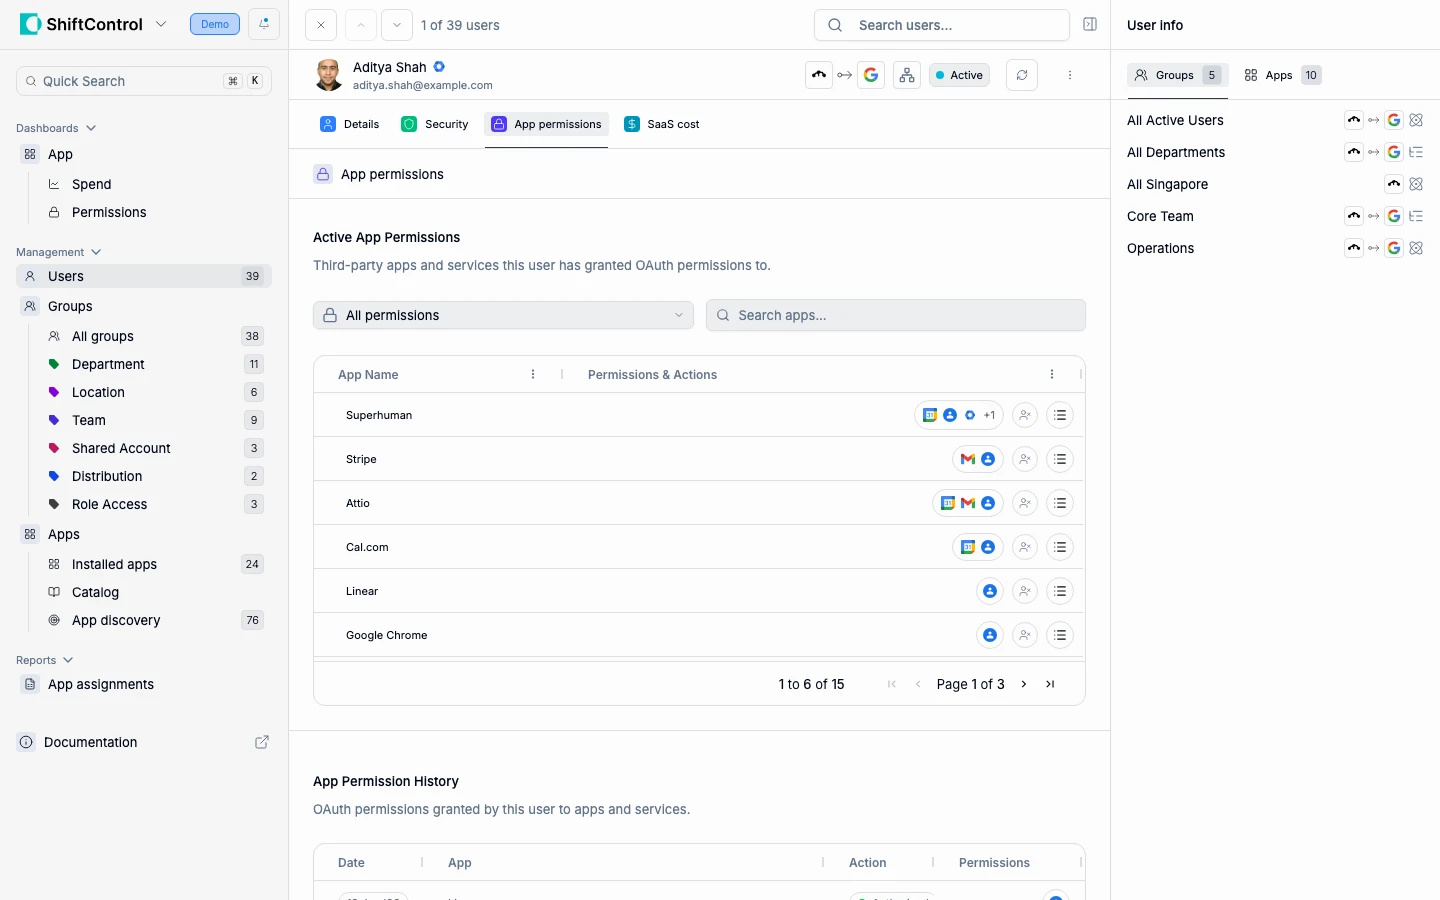Open the Superhuman app row
The width and height of the screenshot is (1440, 900).
699,415
